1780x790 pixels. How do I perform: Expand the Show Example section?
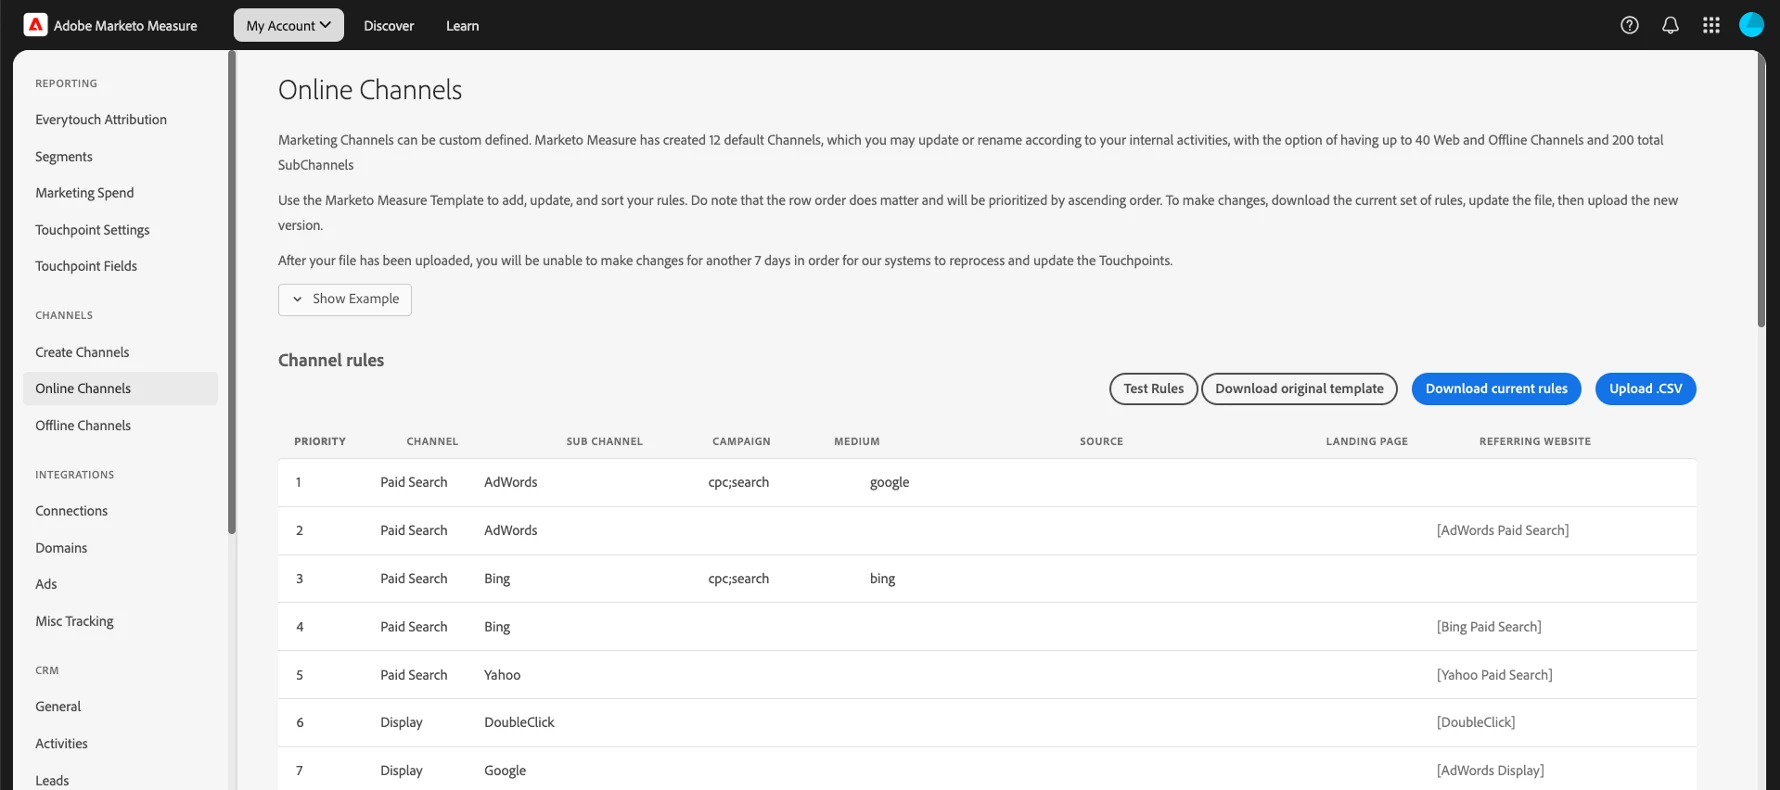345,299
